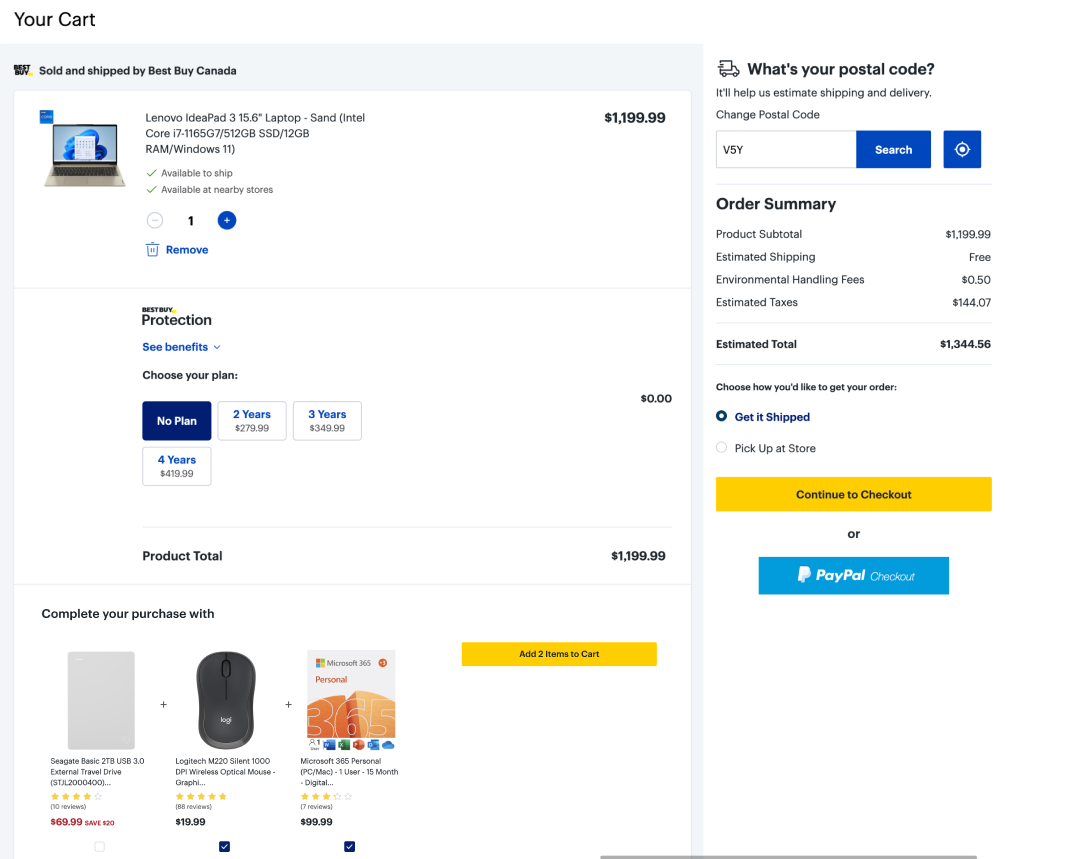Screen dimensions: 1072x859
Task: Open the Logitech M220 Silent product title
Action: pos(225,771)
